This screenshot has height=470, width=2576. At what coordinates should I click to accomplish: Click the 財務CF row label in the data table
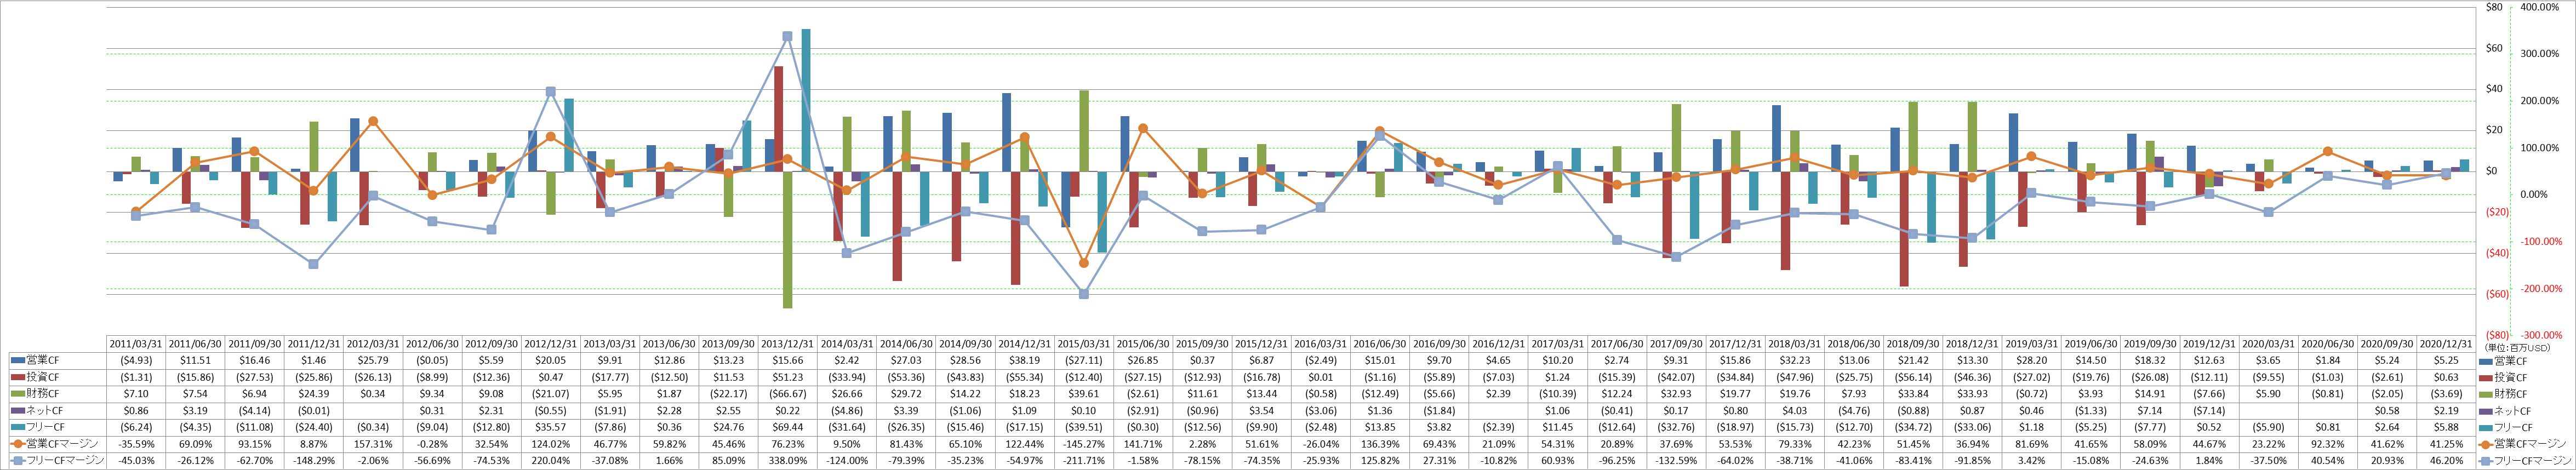click(x=42, y=394)
